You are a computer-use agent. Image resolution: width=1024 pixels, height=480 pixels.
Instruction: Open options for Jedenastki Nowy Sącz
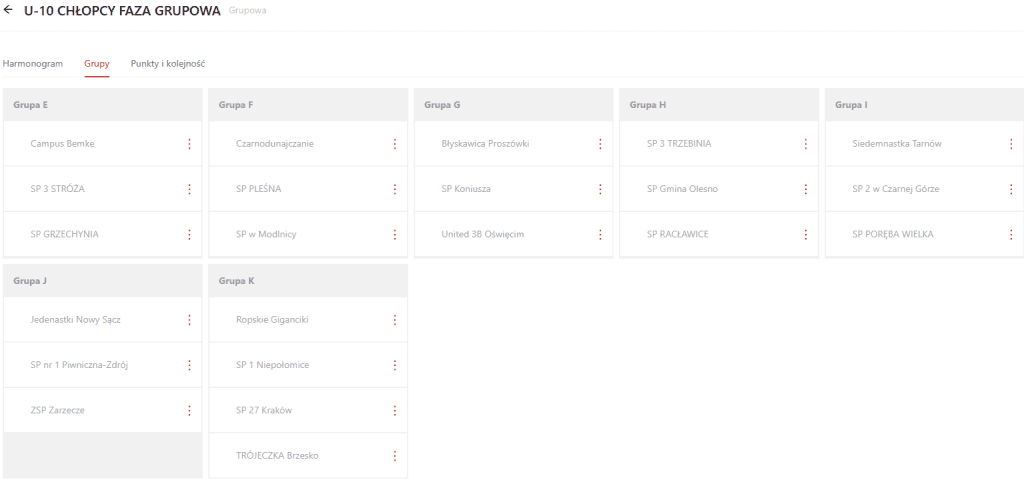189,320
